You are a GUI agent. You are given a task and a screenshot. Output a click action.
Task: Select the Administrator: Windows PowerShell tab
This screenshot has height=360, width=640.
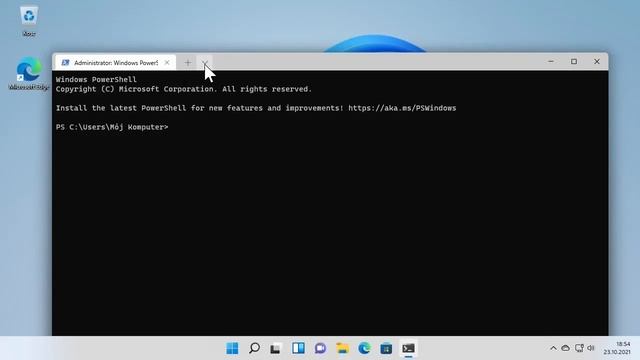click(x=115, y=62)
